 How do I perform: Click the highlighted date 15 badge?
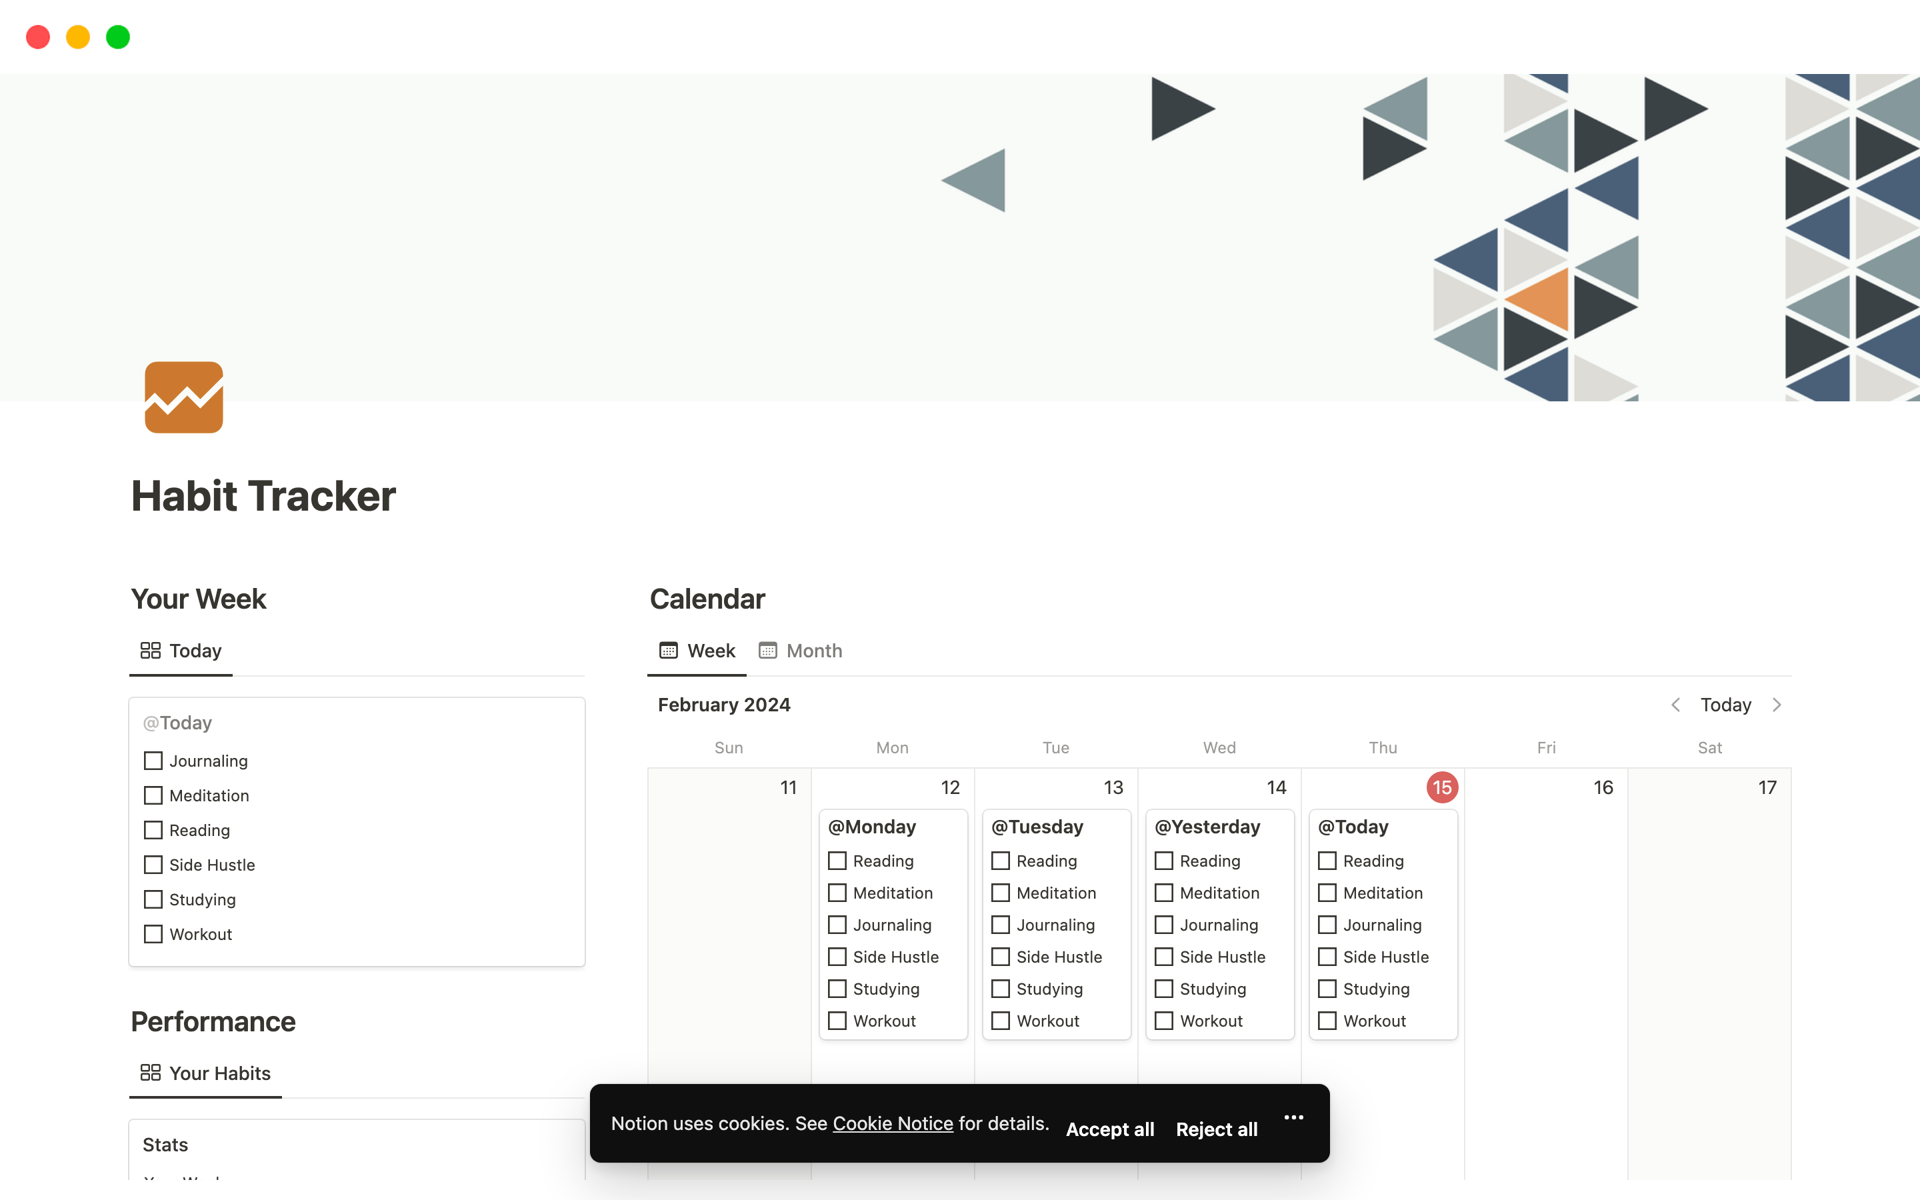(x=1441, y=788)
